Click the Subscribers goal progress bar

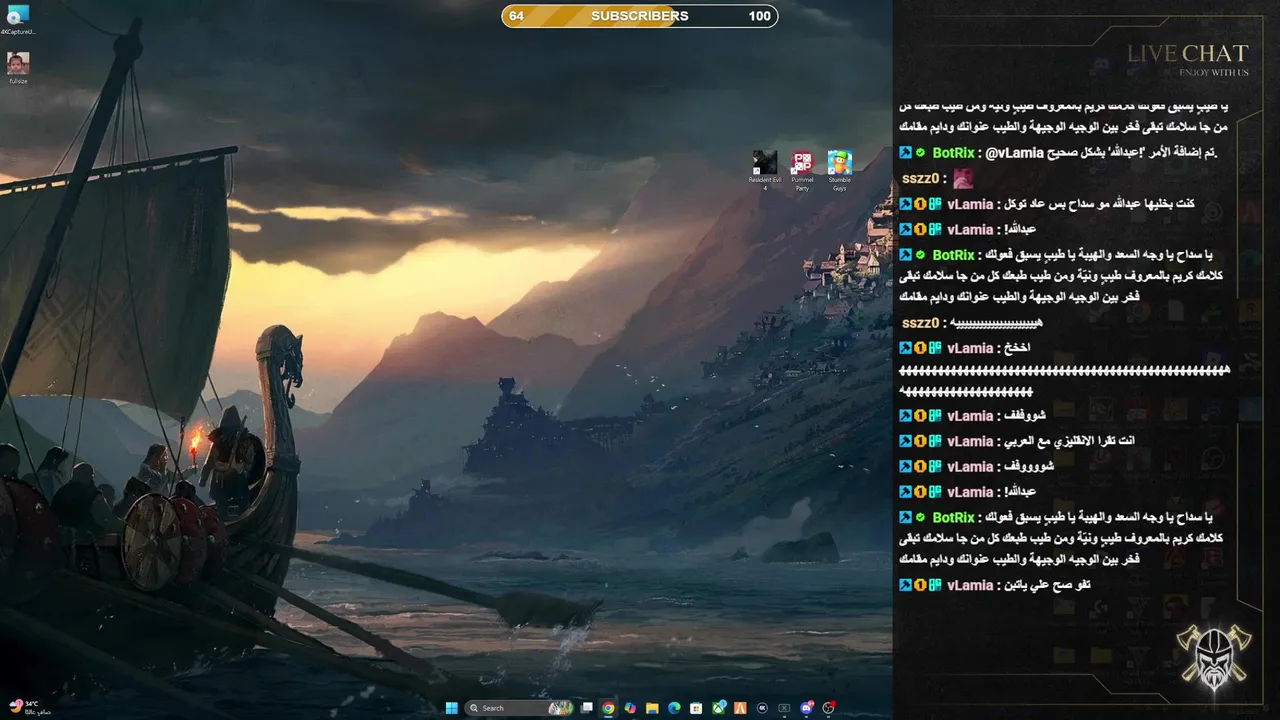point(640,16)
